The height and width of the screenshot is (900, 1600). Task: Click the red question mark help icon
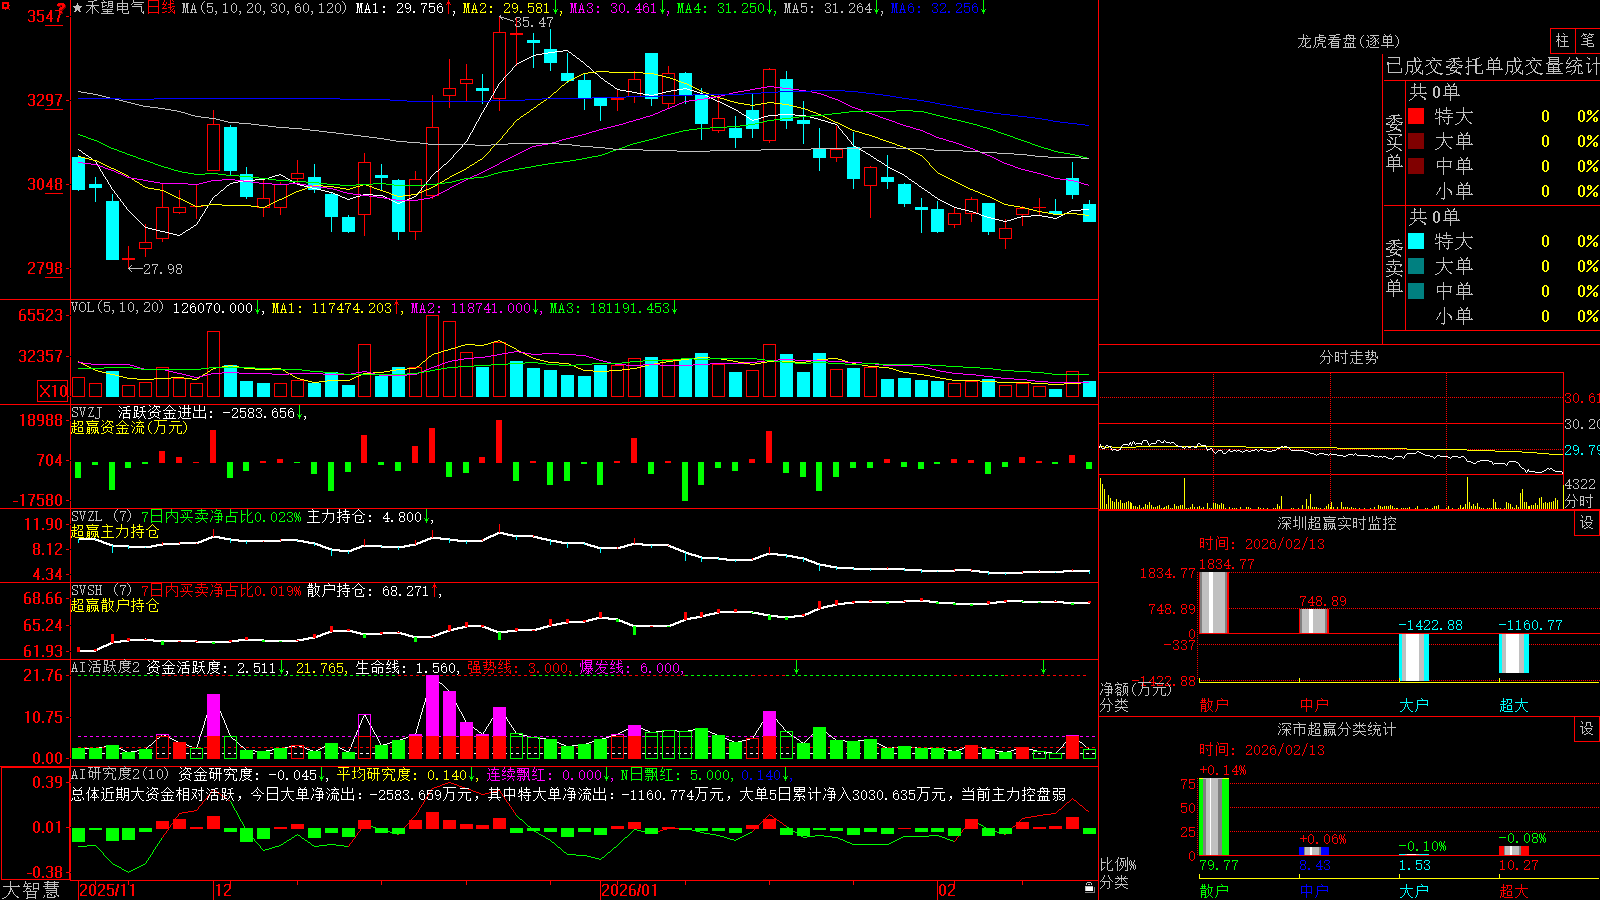[61, 9]
